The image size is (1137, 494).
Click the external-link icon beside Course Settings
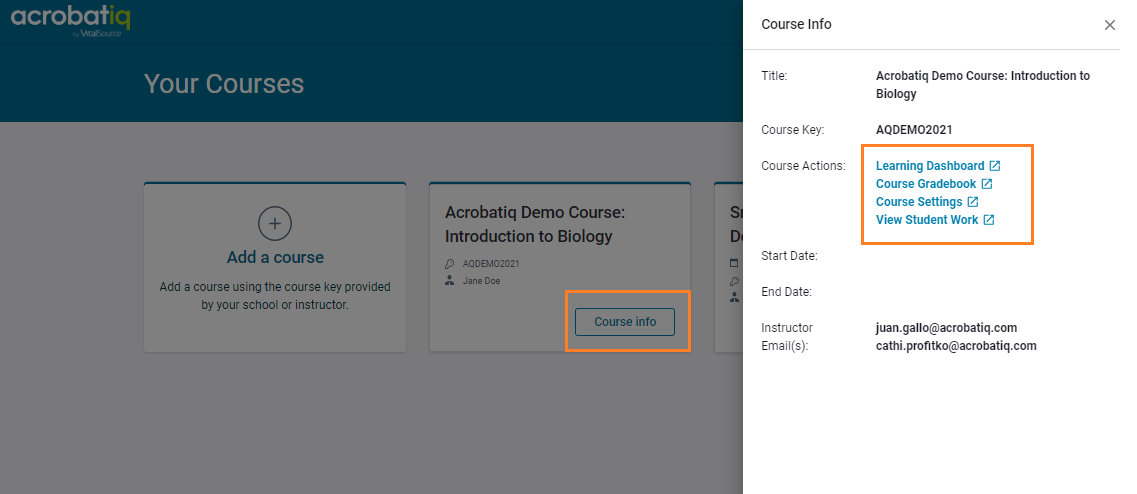pyautogui.click(x=972, y=202)
